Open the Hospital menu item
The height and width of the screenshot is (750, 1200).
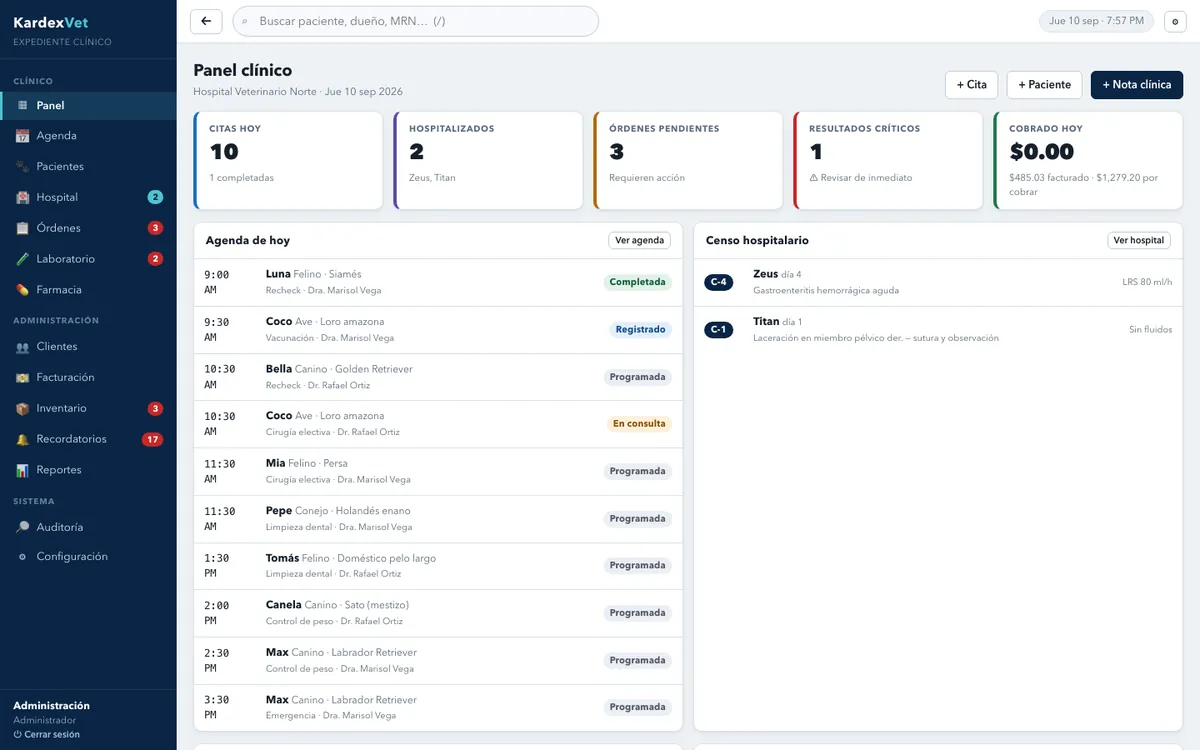click(88, 197)
